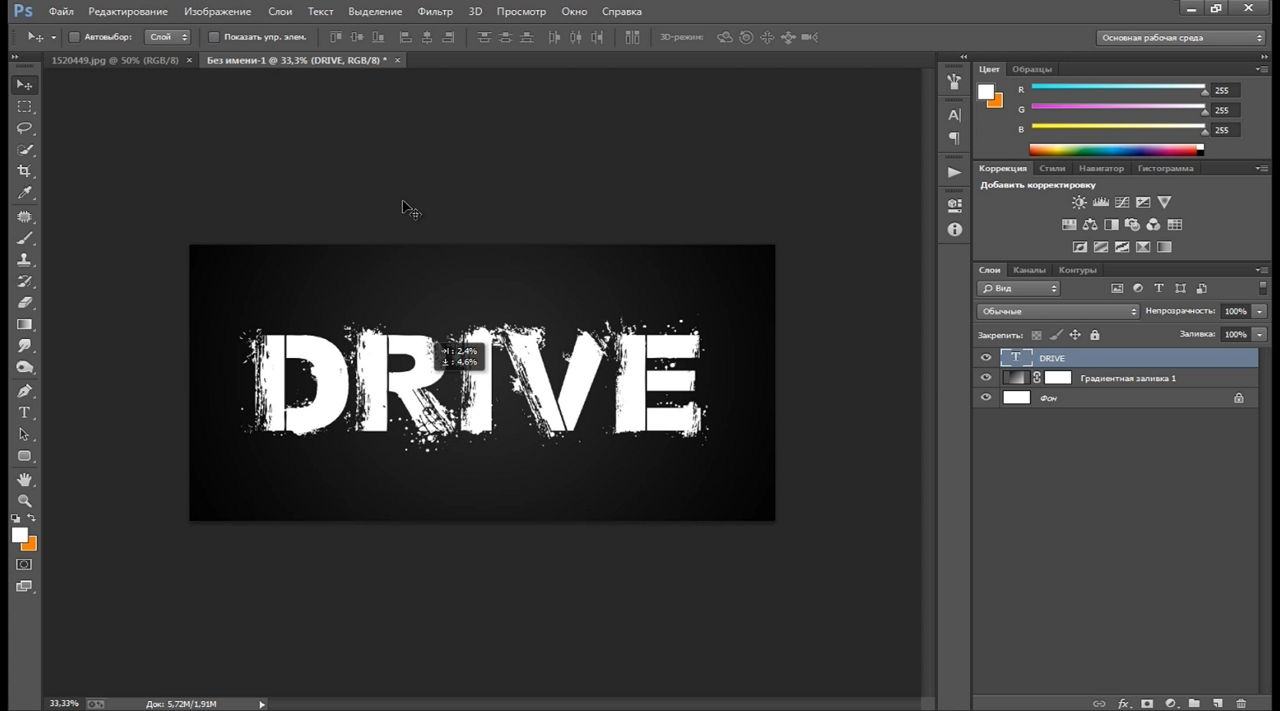The height and width of the screenshot is (711, 1280).
Task: Click the R channel slider
Action: click(x=1118, y=89)
